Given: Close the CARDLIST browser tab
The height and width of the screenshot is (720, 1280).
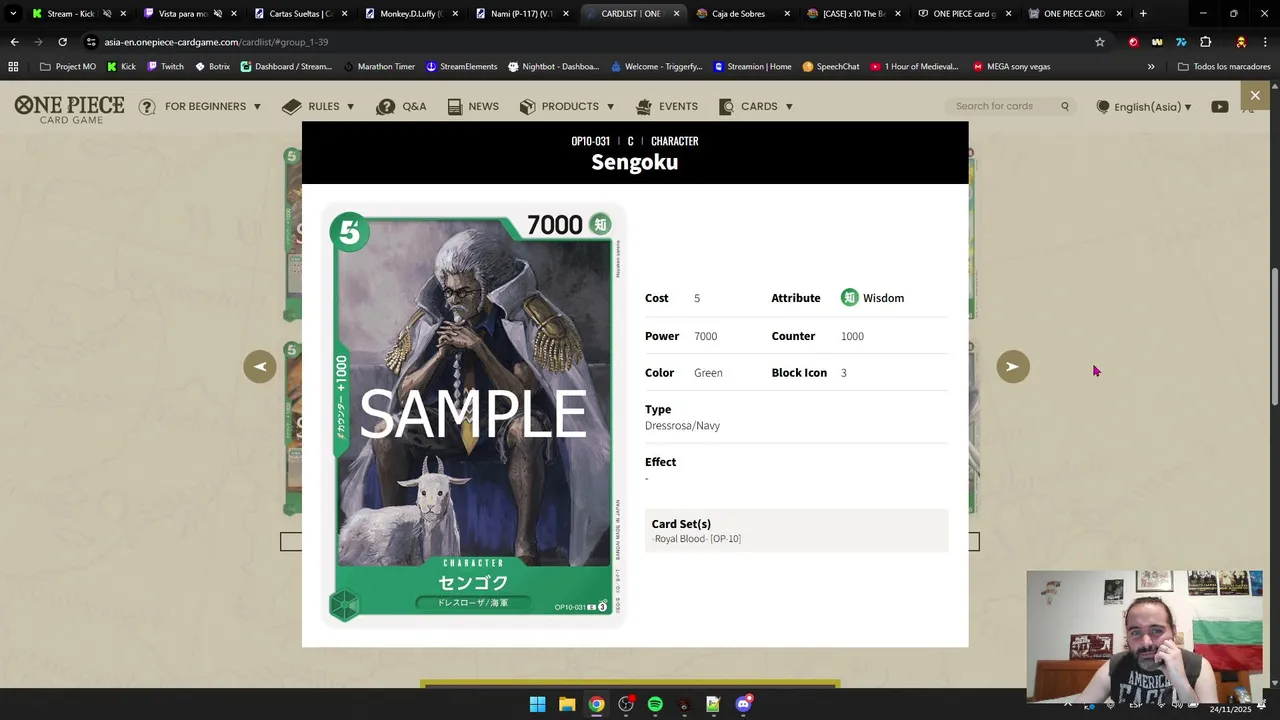Looking at the screenshot, I should tap(676, 14).
